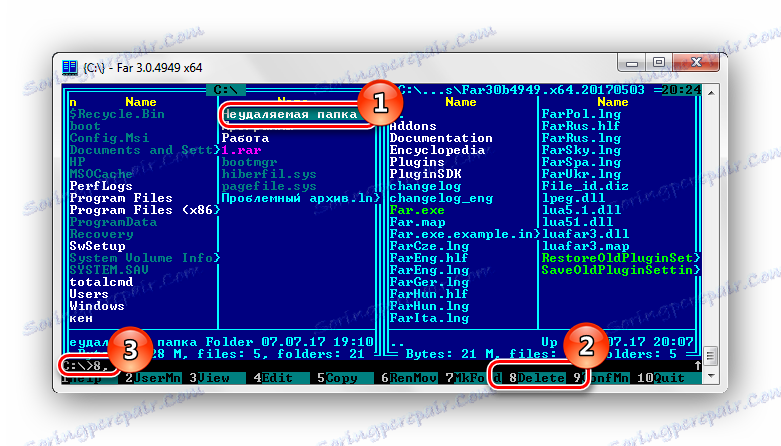This screenshot has height=446, width=781.
Task: Select the File_id.diz file
Action: click(585, 186)
